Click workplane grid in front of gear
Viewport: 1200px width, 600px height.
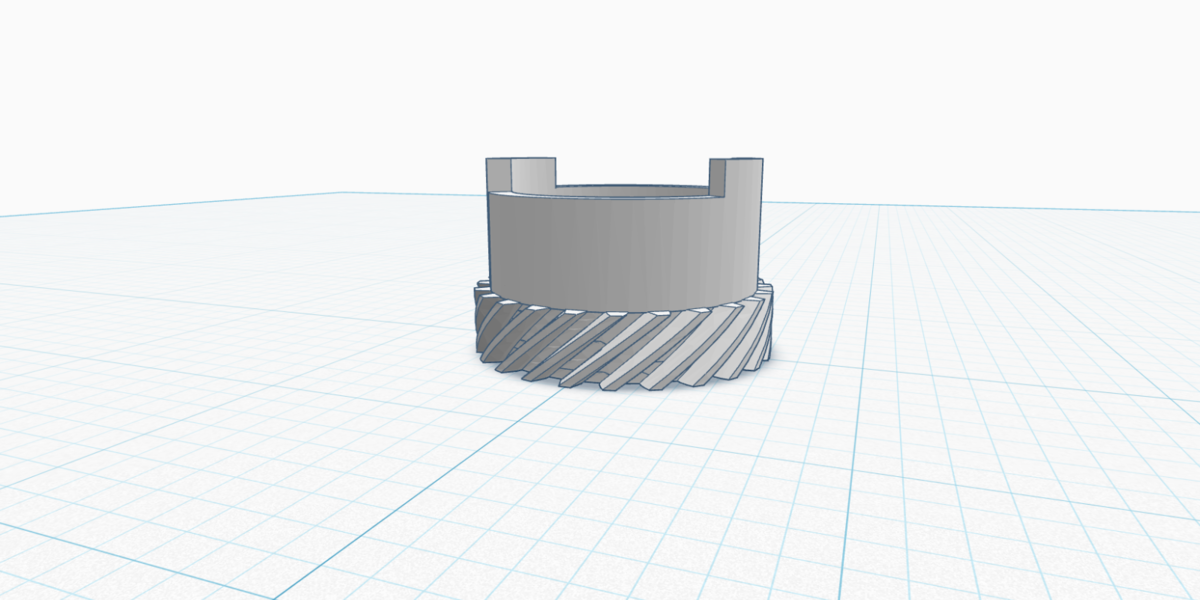620,480
